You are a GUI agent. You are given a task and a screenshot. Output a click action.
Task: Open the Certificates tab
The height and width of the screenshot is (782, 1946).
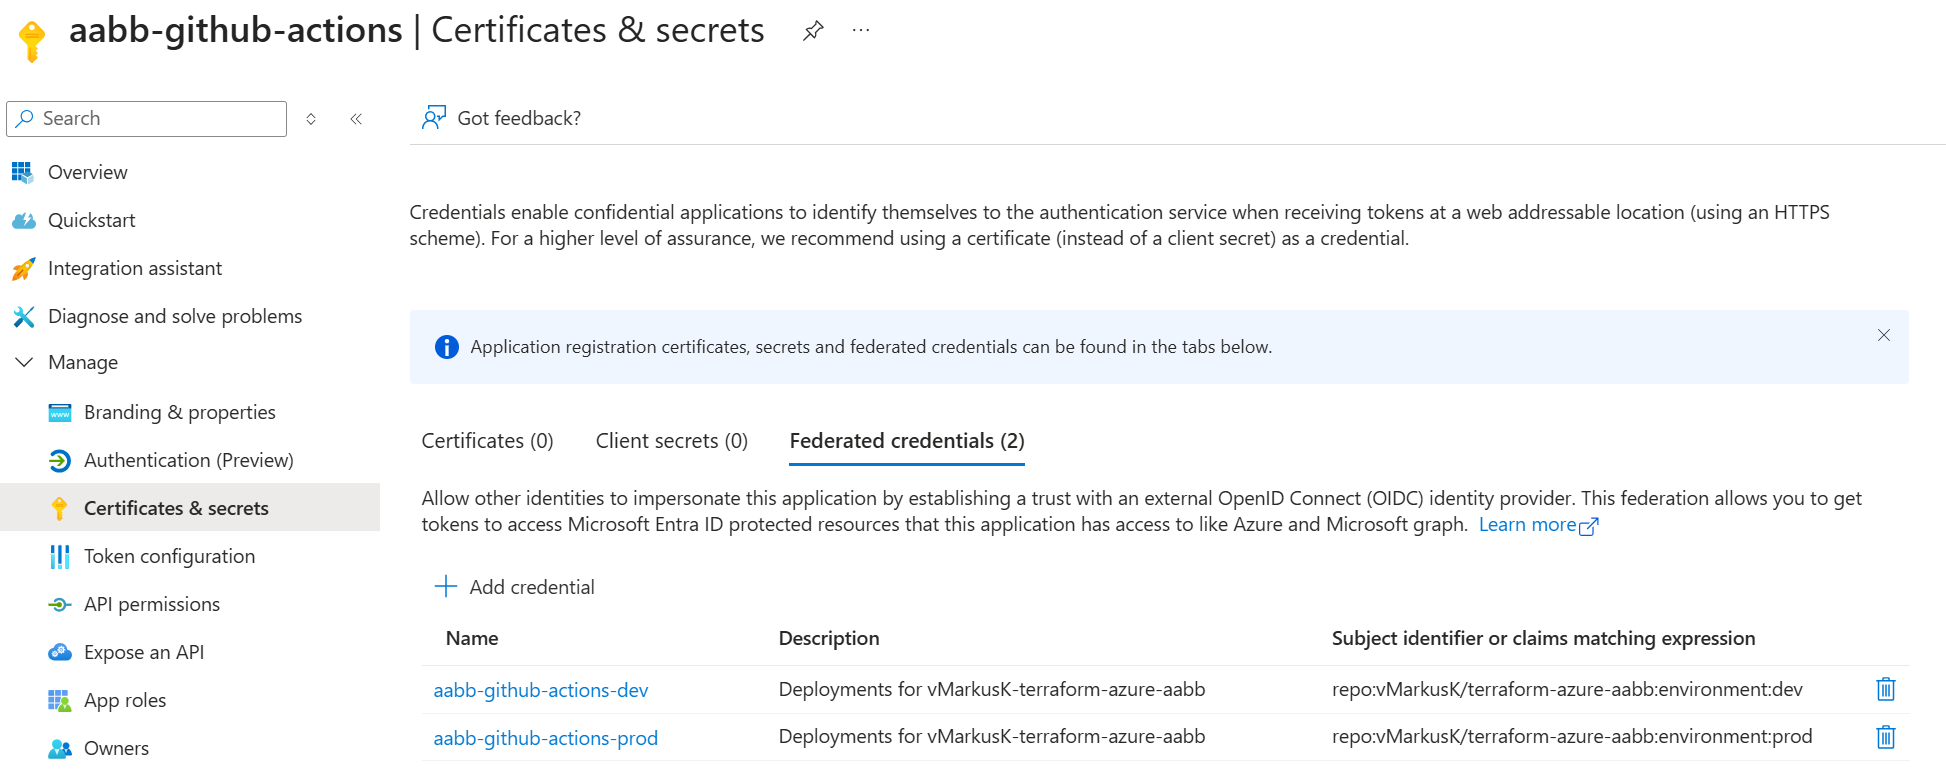click(x=487, y=440)
